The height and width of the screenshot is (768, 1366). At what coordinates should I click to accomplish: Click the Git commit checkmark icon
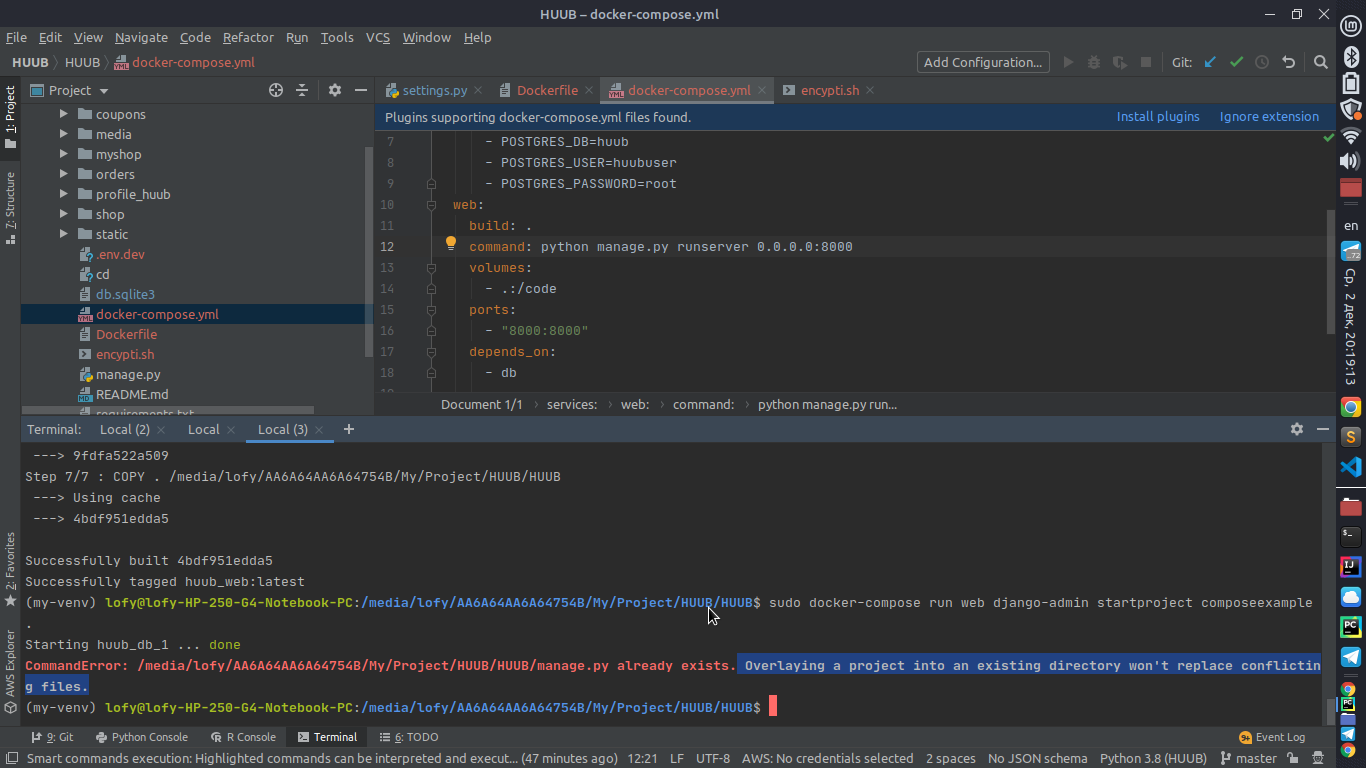coord(1236,62)
